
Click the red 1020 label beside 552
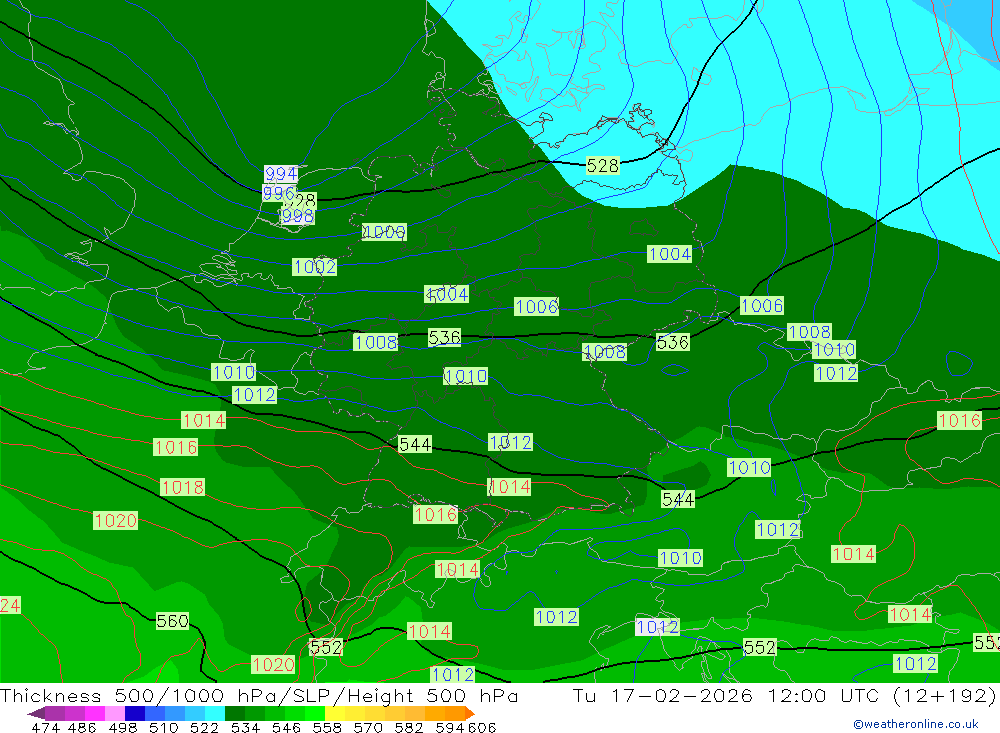(x=273, y=664)
